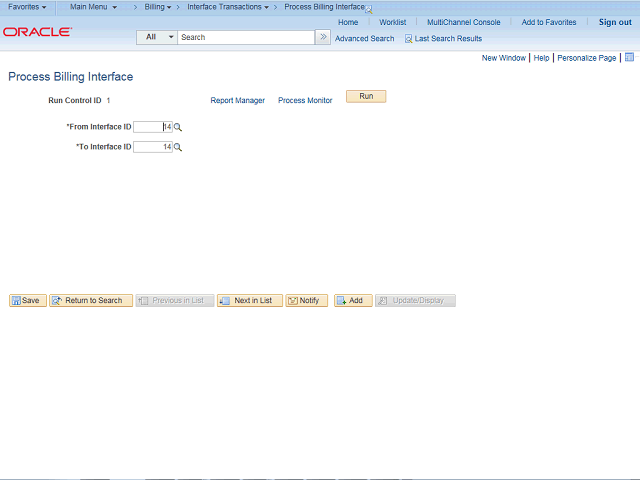
Task: Open Advanced Search
Action: tap(364, 39)
